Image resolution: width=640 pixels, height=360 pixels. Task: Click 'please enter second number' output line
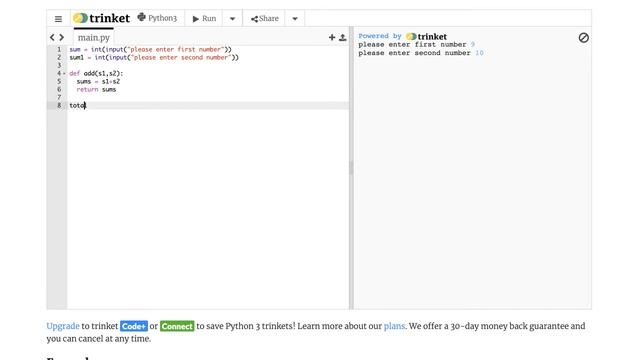(x=420, y=53)
